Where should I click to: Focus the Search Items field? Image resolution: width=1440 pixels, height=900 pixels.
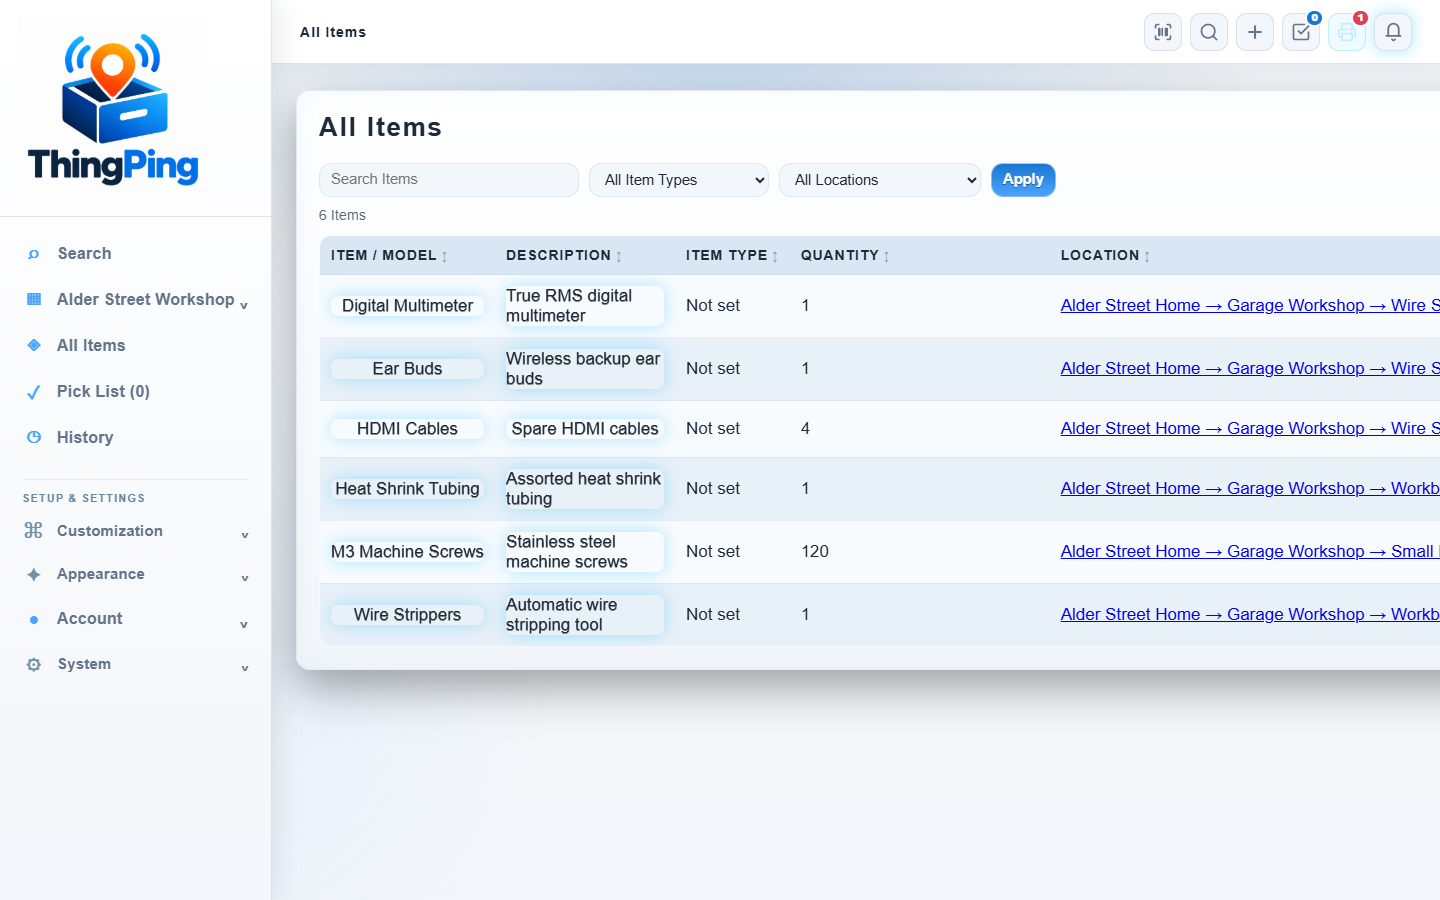point(449,180)
